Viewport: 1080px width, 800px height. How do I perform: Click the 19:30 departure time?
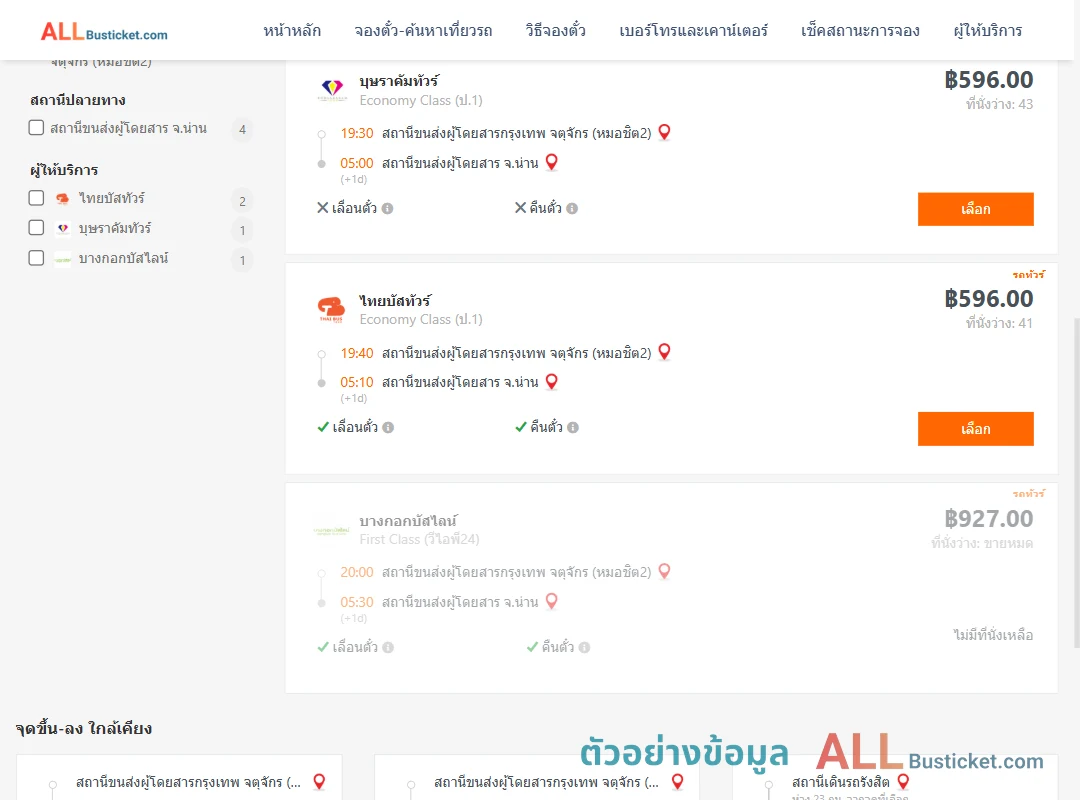coord(357,133)
